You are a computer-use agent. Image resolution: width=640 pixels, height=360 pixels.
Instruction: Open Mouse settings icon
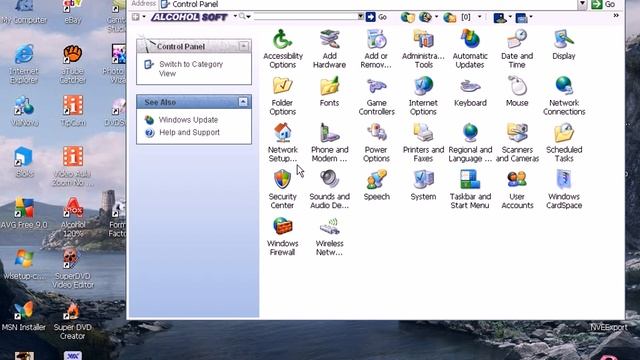tap(517, 92)
